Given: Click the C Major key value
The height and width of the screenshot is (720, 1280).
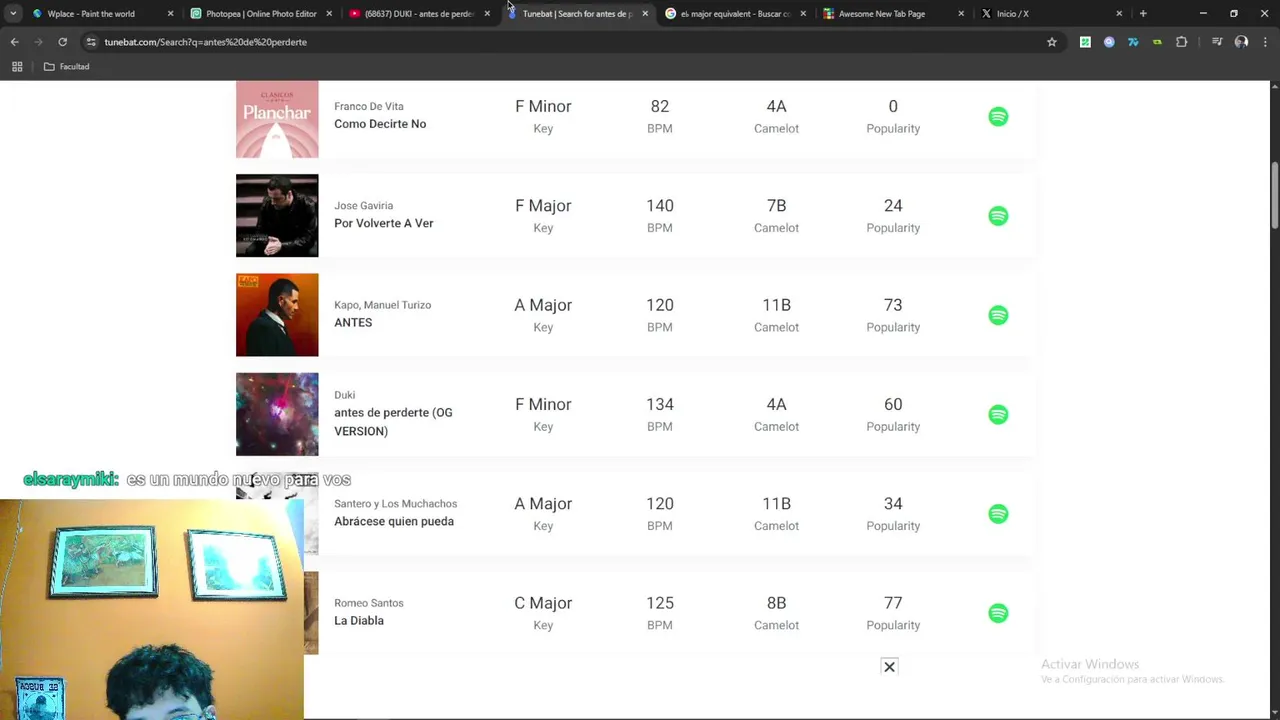Looking at the screenshot, I should click(543, 603).
